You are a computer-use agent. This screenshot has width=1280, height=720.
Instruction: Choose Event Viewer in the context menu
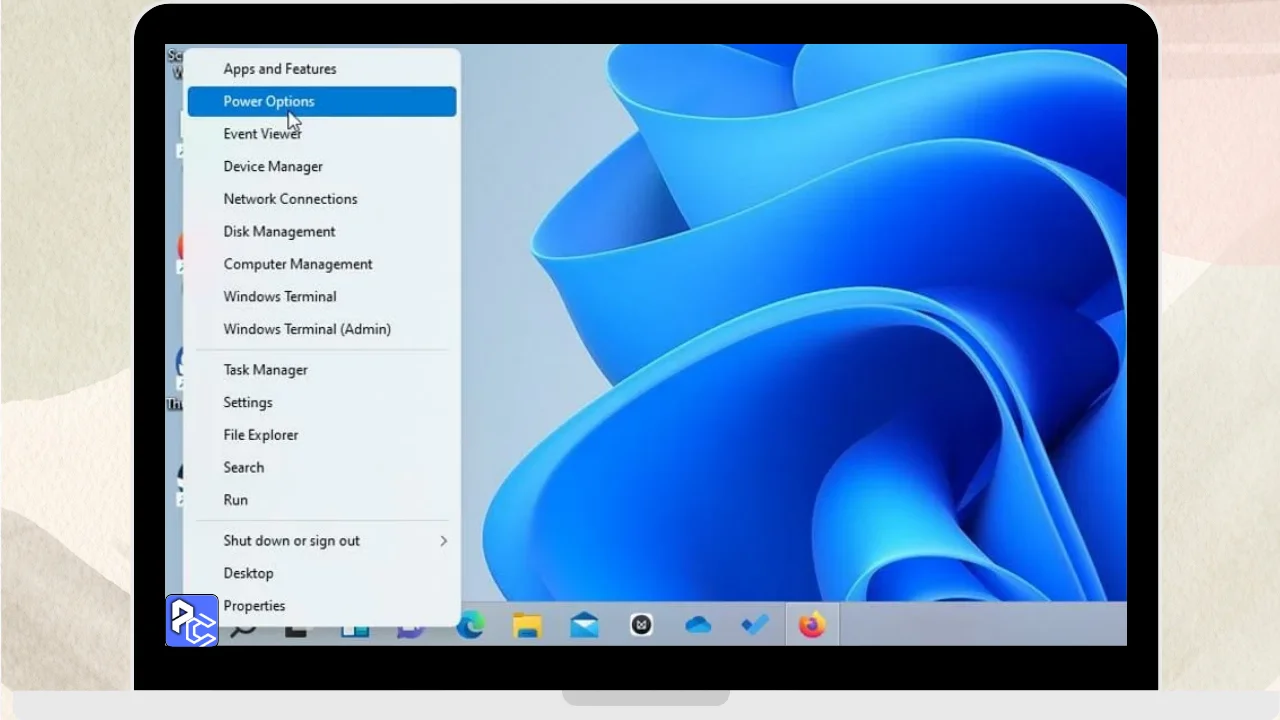[x=262, y=134]
